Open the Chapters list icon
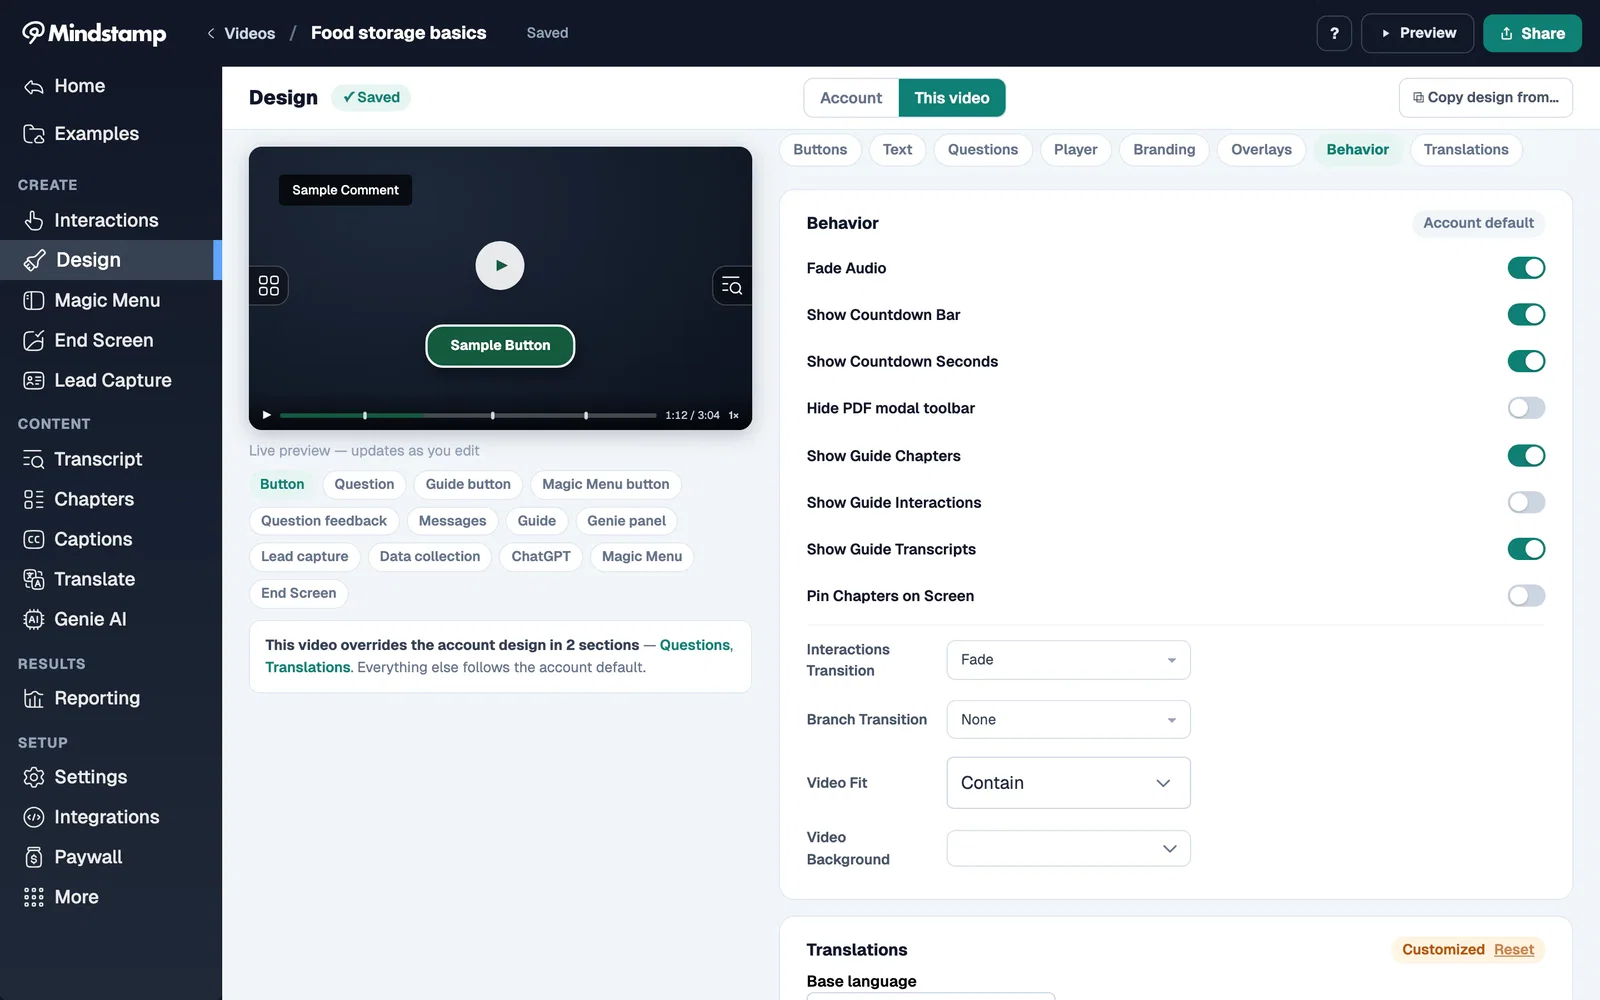Image resolution: width=1600 pixels, height=1000 pixels. point(34,500)
